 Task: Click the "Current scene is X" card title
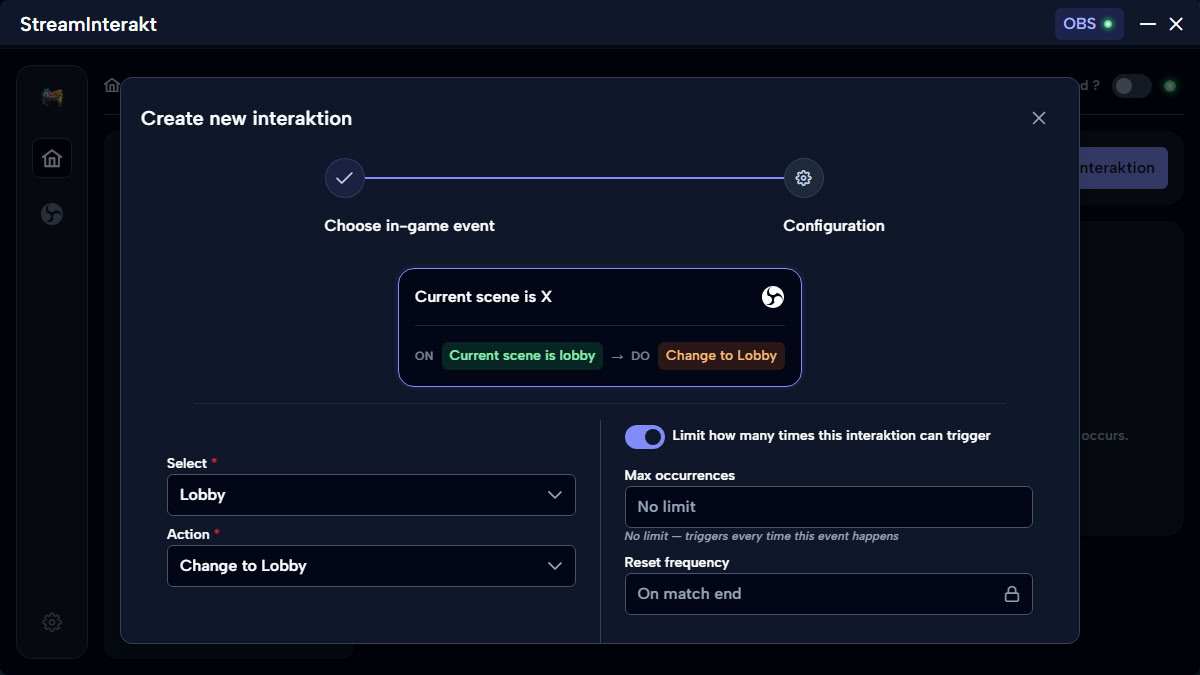point(483,297)
